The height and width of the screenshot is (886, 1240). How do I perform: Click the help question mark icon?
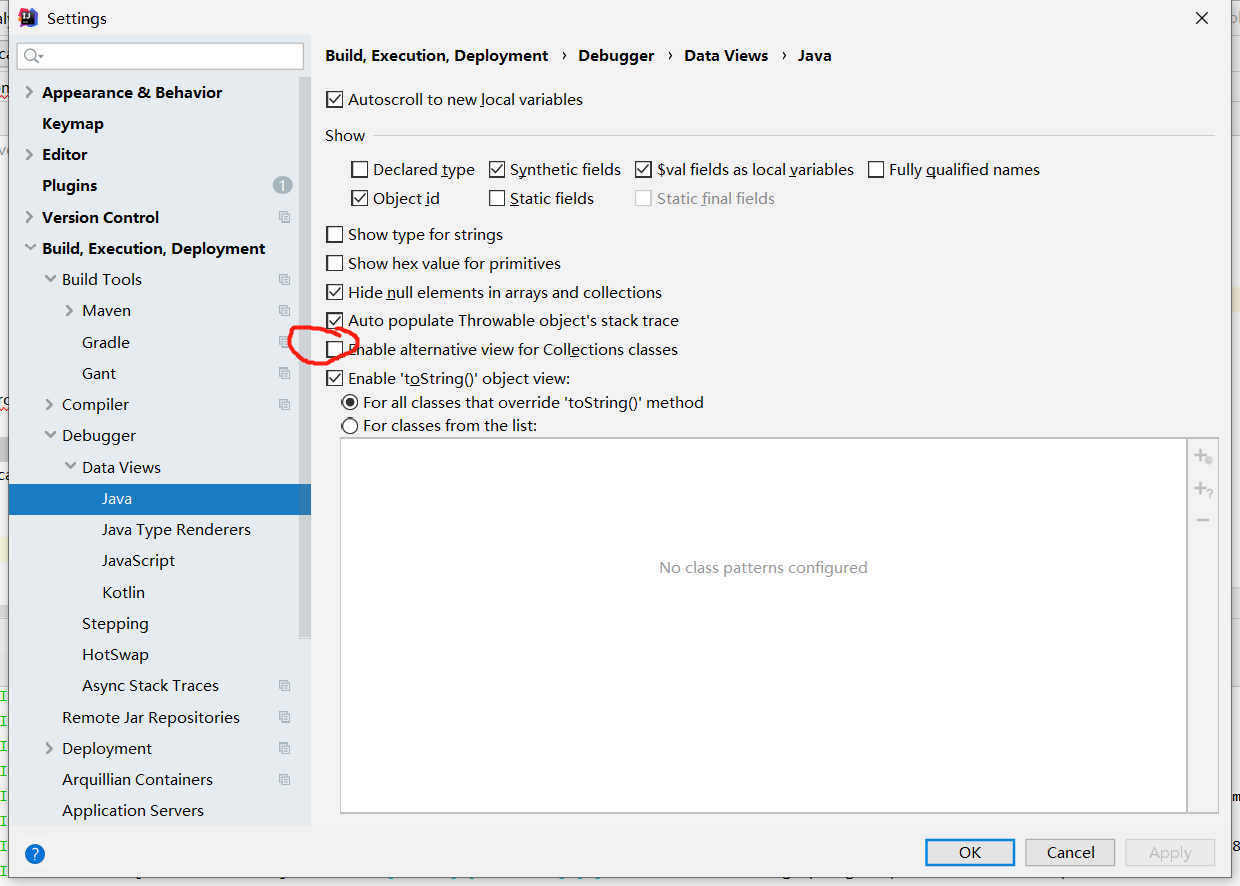click(35, 854)
